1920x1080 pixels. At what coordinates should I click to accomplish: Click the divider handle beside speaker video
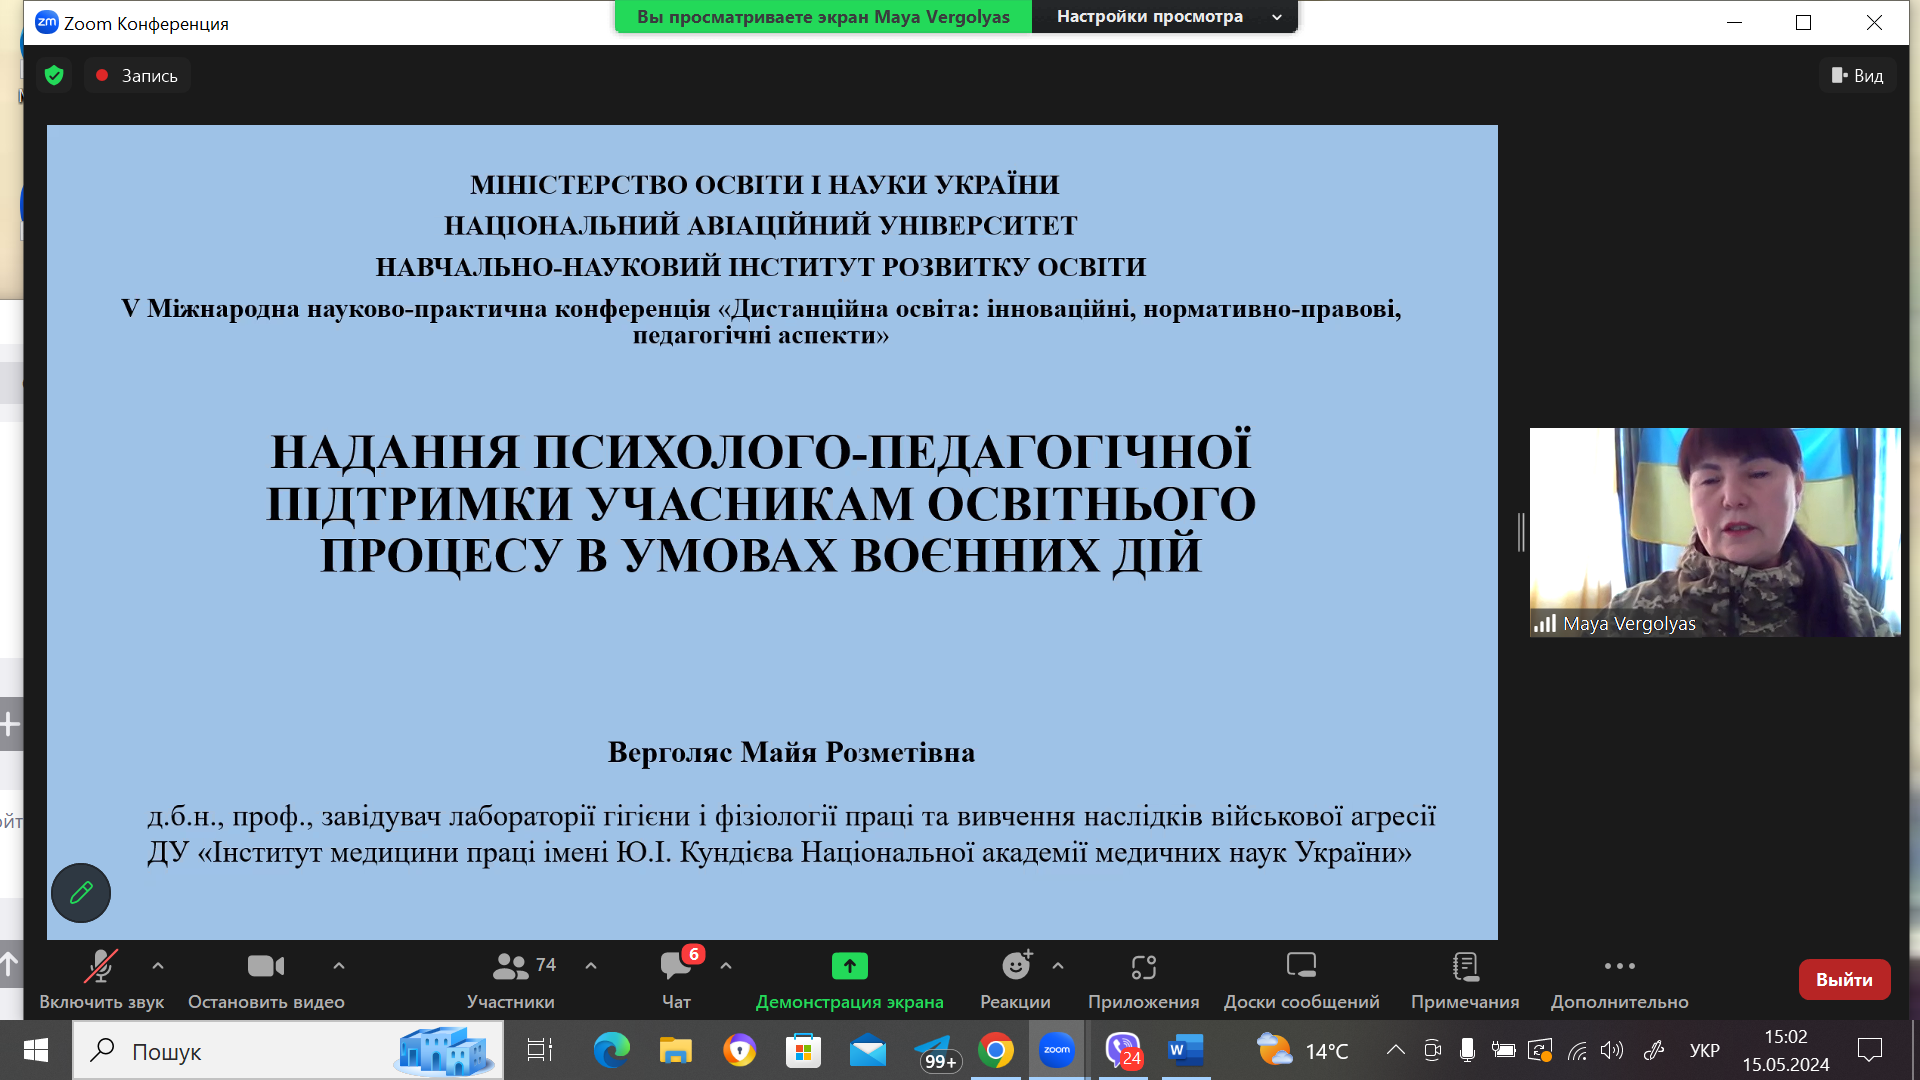pyautogui.click(x=1521, y=532)
